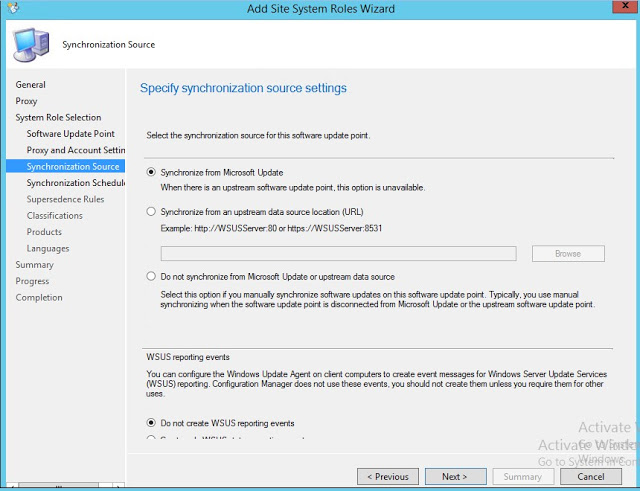Close the wizard window
The width and height of the screenshot is (640, 491).
pos(616,9)
